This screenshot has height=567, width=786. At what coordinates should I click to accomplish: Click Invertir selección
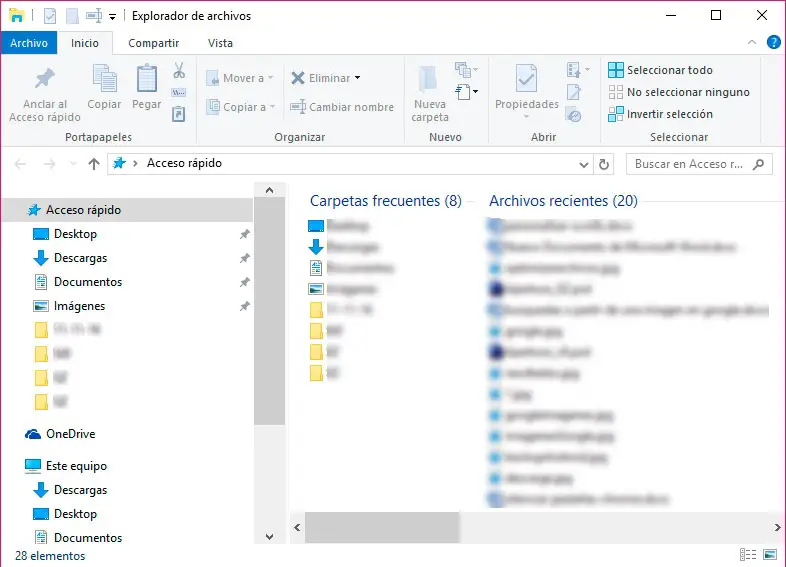point(660,114)
